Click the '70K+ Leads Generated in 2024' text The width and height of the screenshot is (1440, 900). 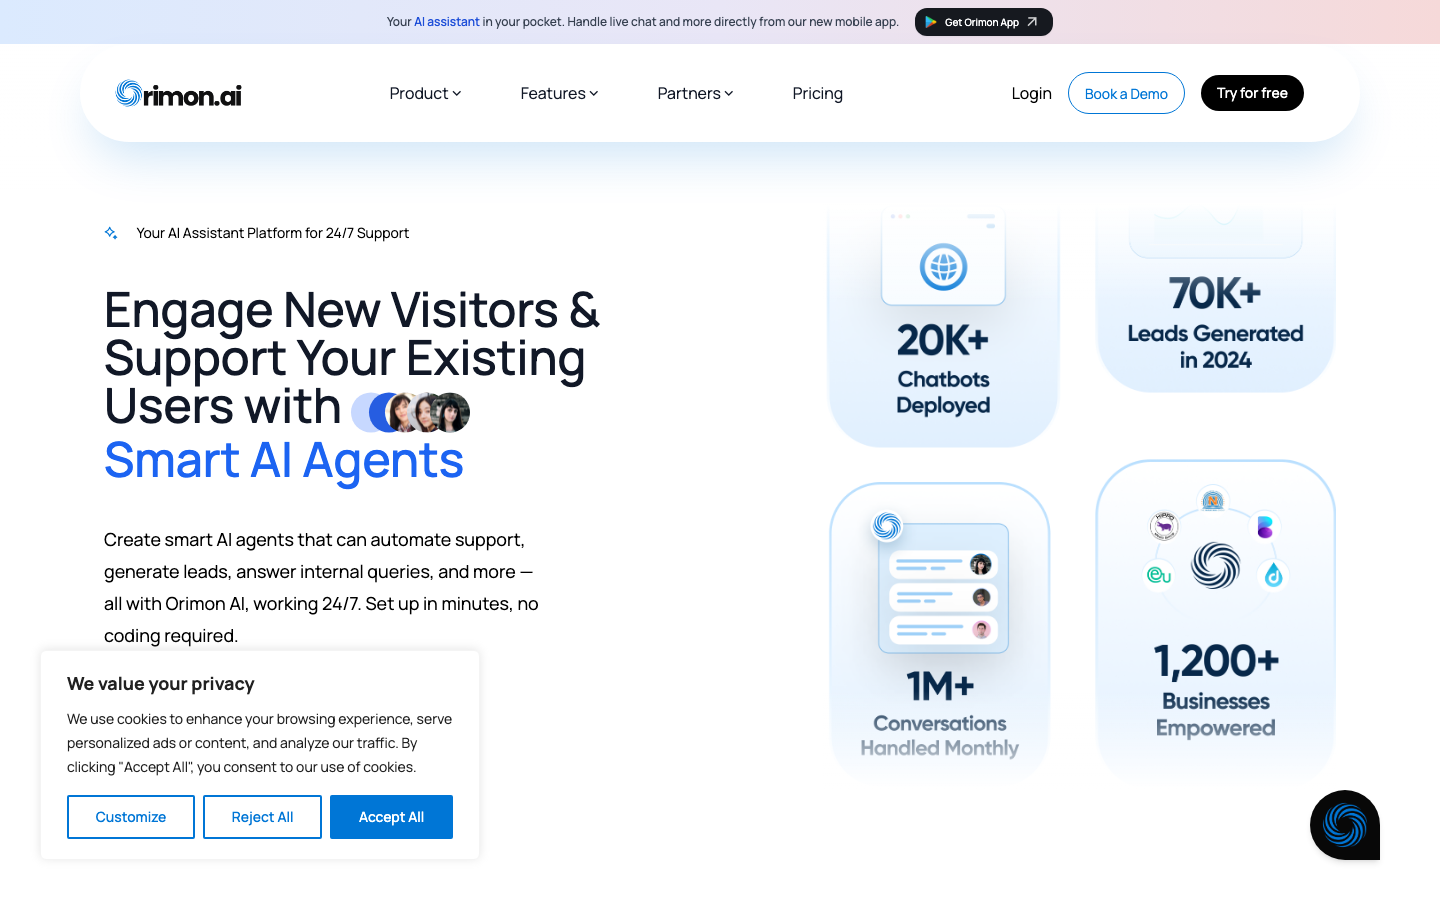pyautogui.click(x=1215, y=322)
